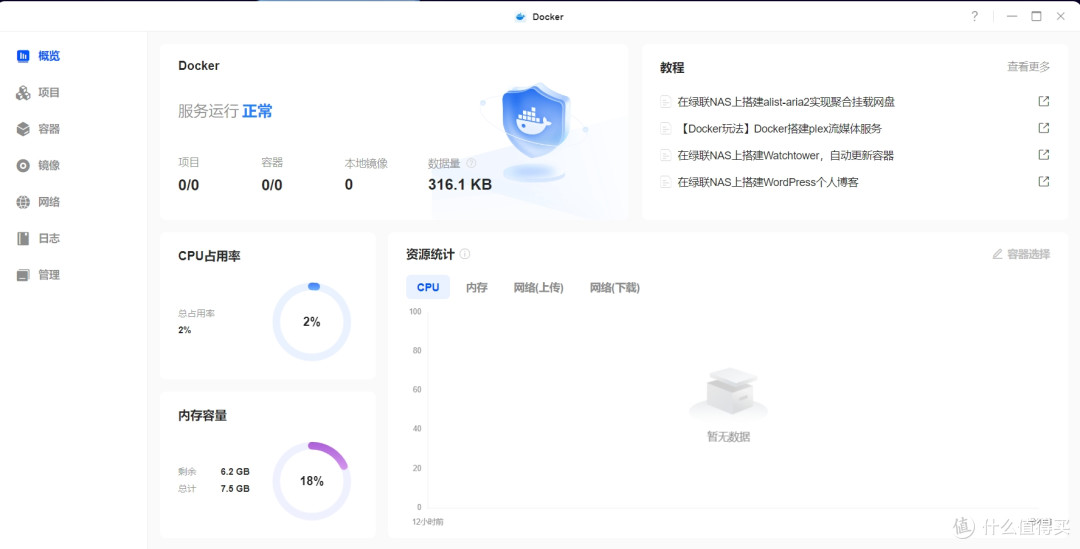Viewport: 1080px width, 549px height.
Task: Open the 日志 logs book icon
Action: (23, 238)
